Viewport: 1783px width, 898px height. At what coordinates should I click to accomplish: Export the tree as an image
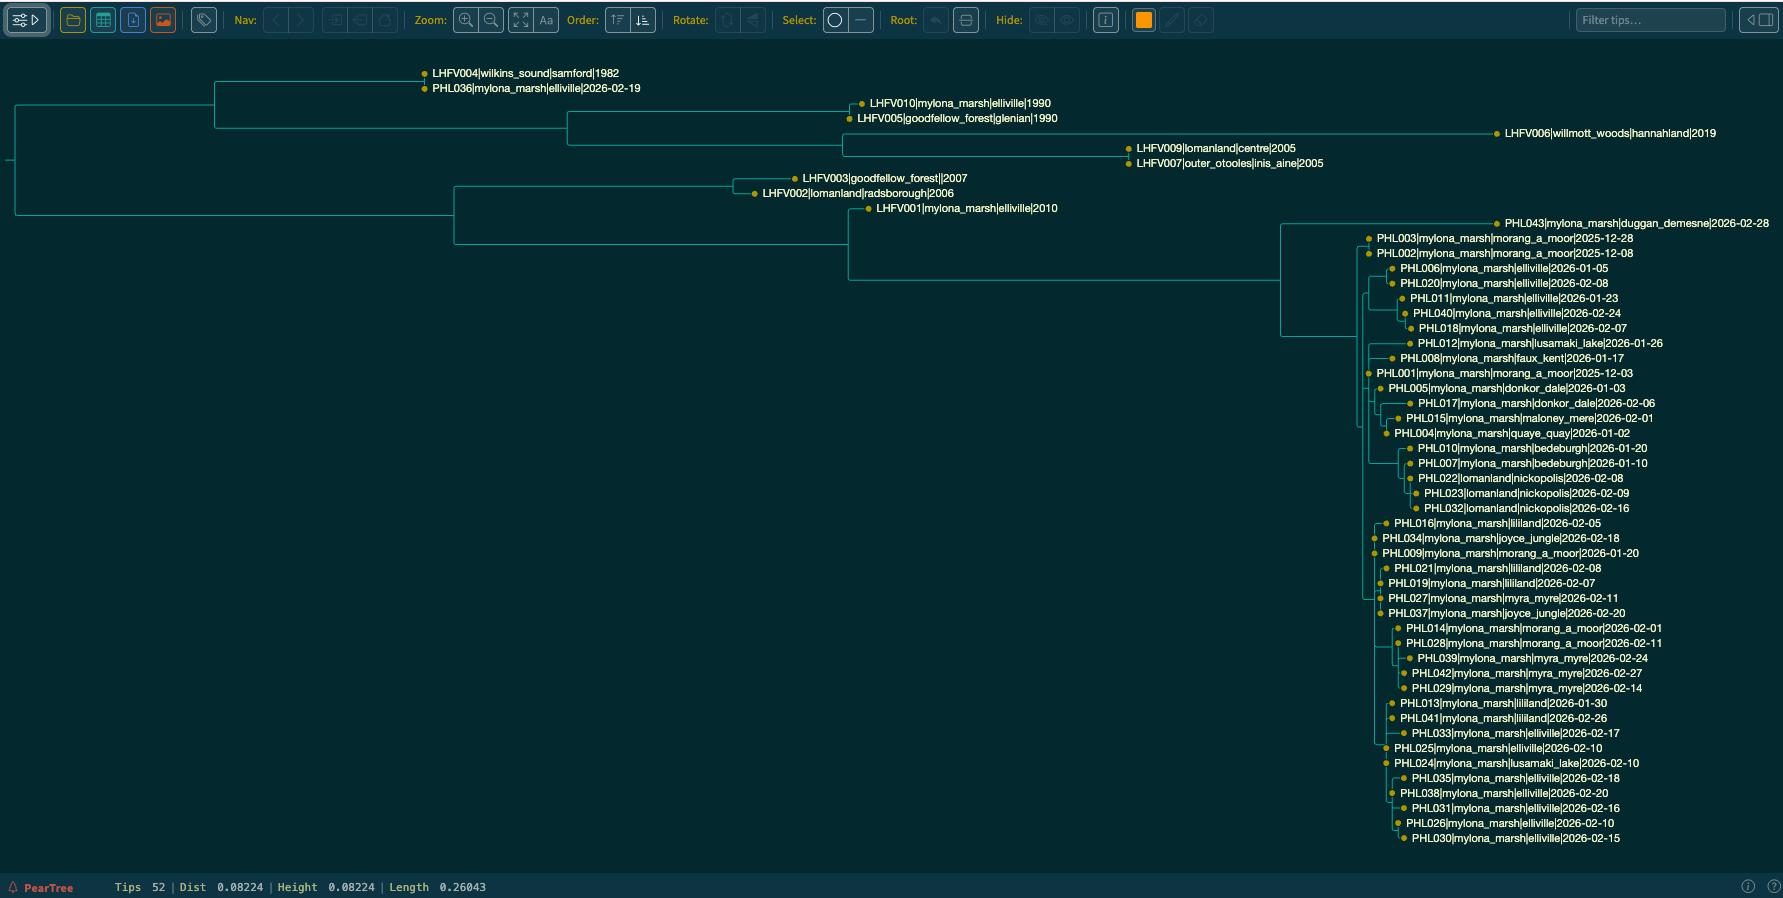(163, 20)
